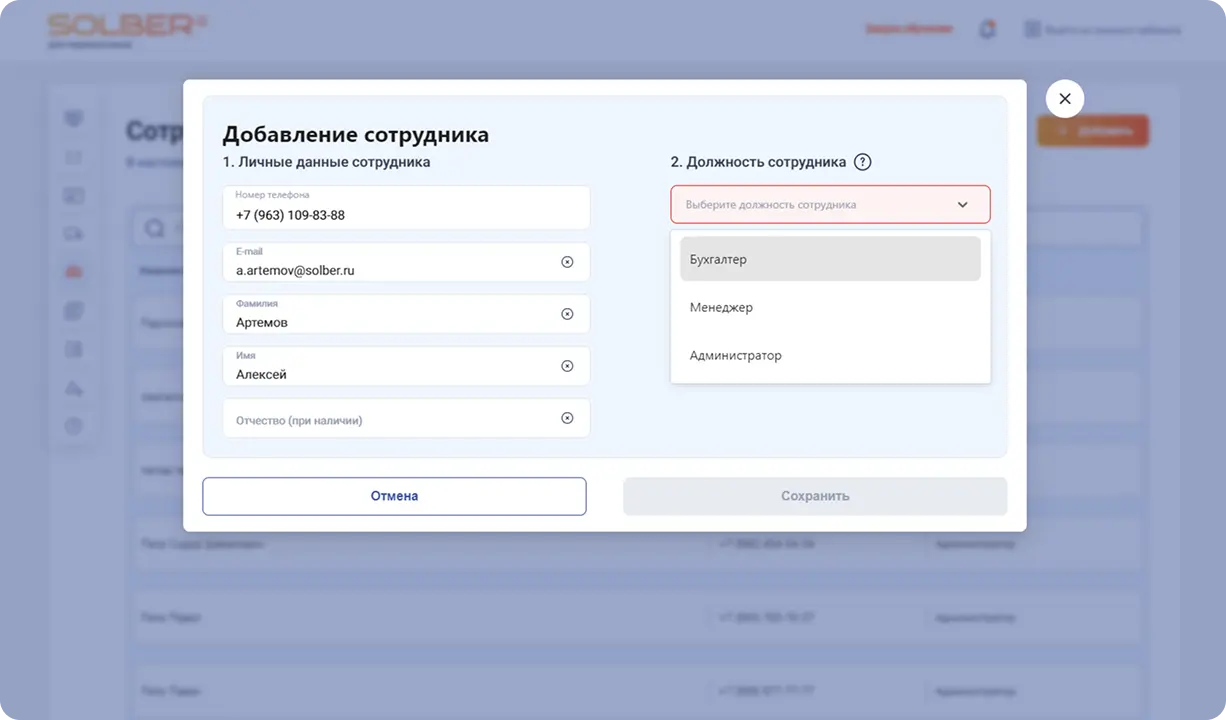
Task: Open the notifications bell in the header
Action: tap(987, 30)
